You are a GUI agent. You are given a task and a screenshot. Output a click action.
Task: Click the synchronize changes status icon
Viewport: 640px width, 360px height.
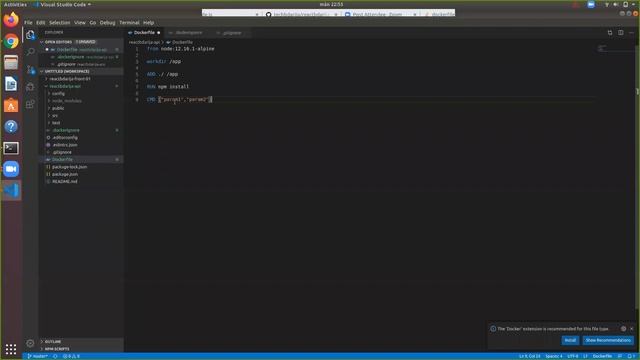tap(55, 356)
